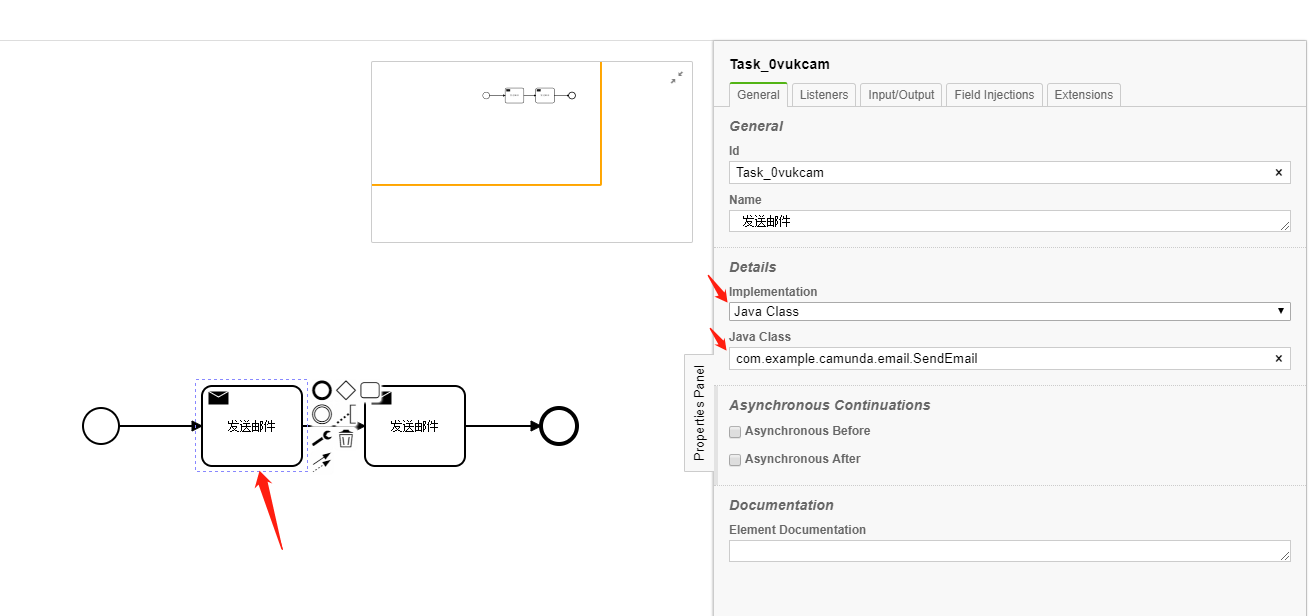
Task: Select the start event circle on the canvas
Action: click(x=101, y=426)
